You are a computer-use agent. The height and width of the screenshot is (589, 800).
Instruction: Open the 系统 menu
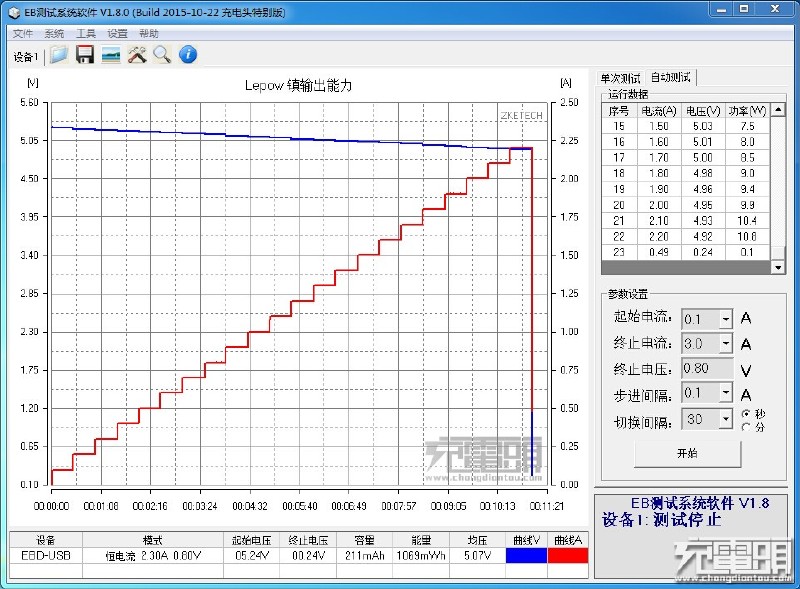click(x=53, y=33)
